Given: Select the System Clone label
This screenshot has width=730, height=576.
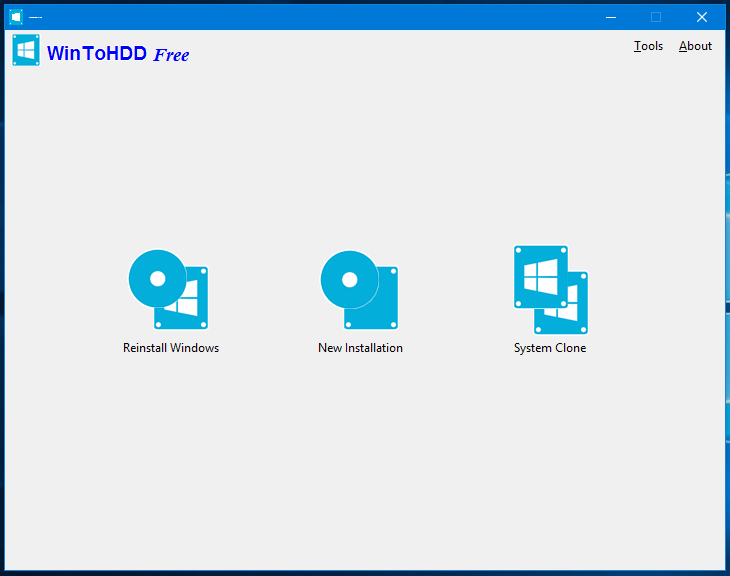Looking at the screenshot, I should pos(550,348).
